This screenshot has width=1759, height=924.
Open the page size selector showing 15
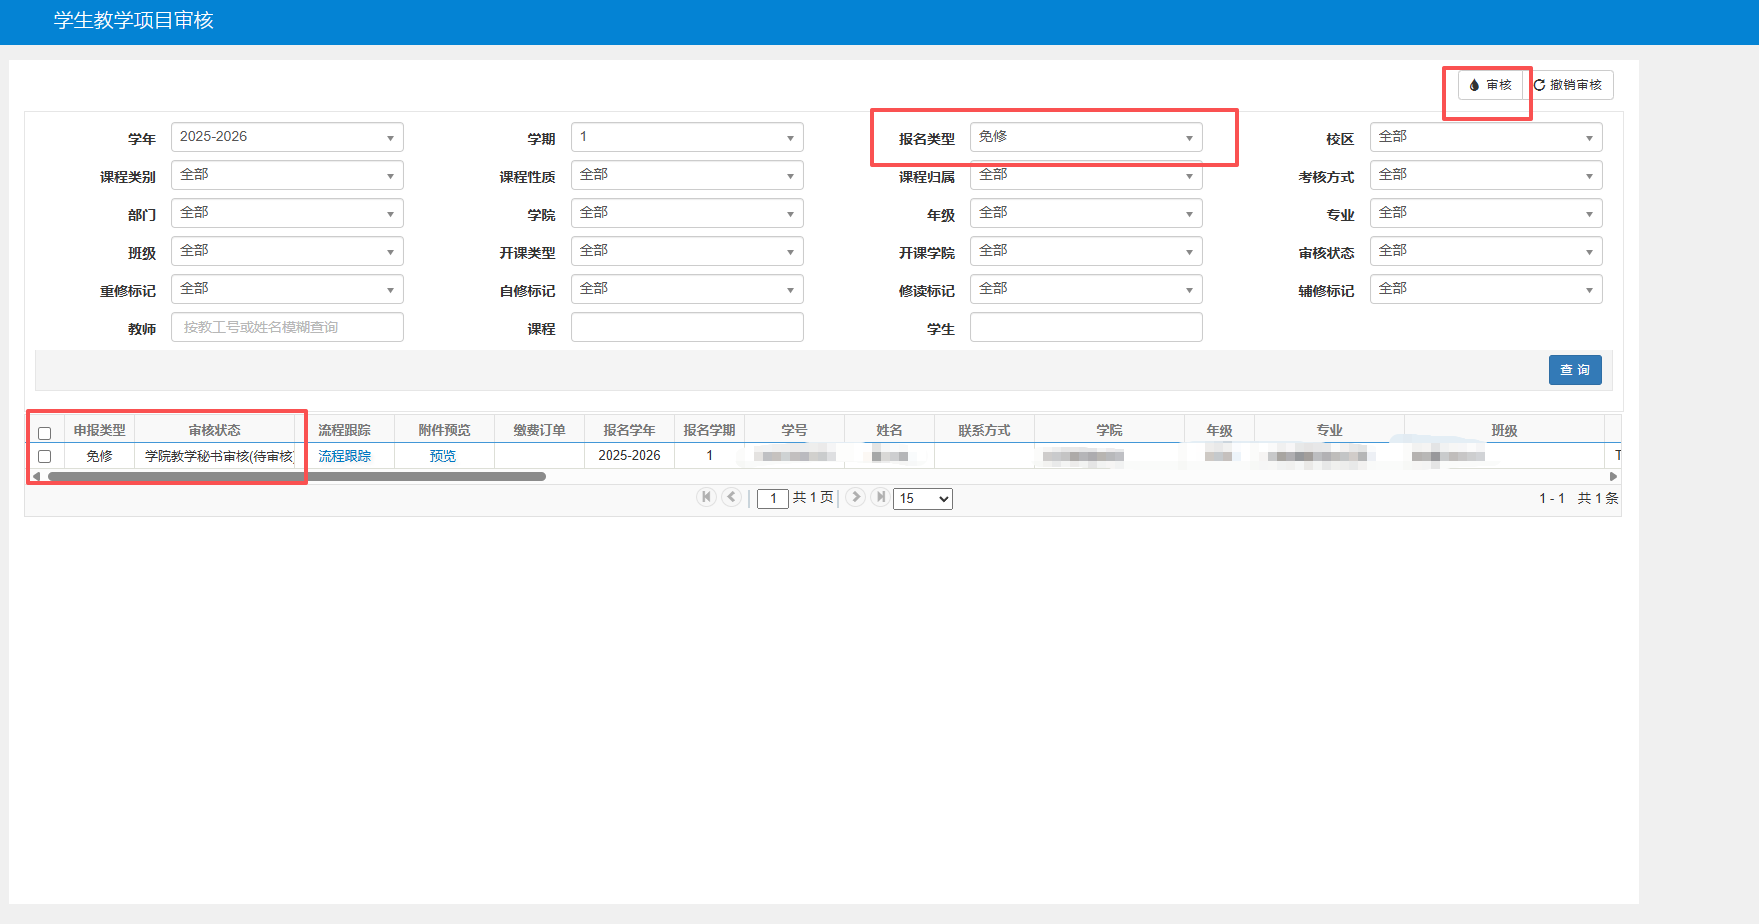pos(923,498)
